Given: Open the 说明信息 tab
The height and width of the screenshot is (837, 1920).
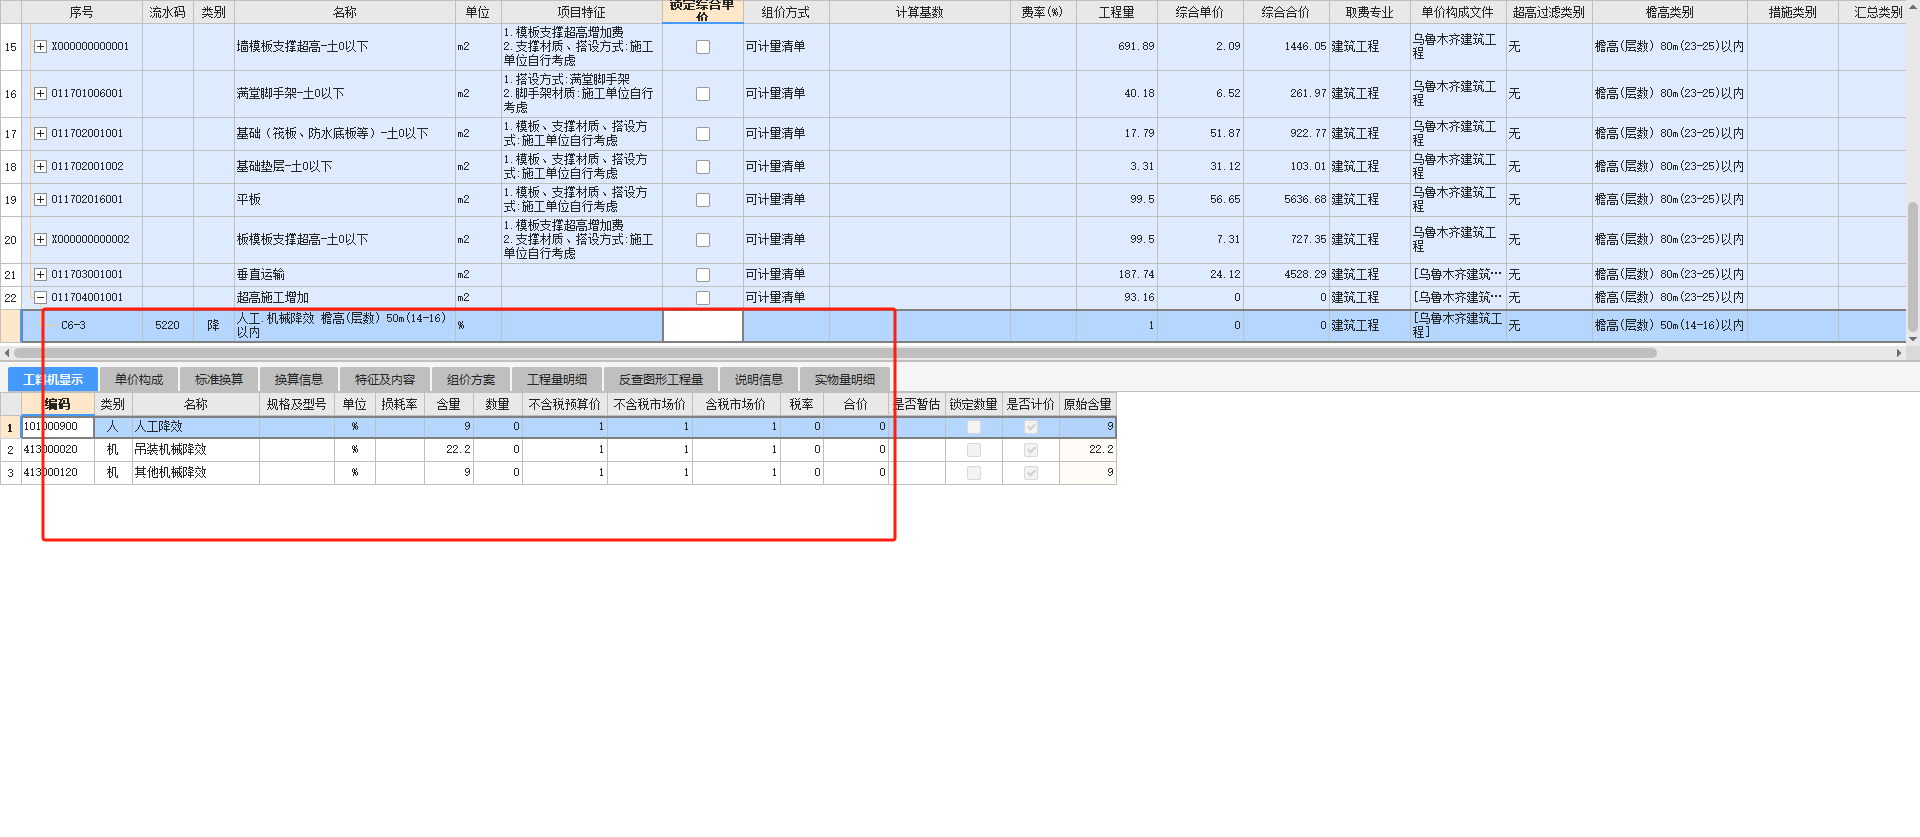Looking at the screenshot, I should (x=759, y=380).
